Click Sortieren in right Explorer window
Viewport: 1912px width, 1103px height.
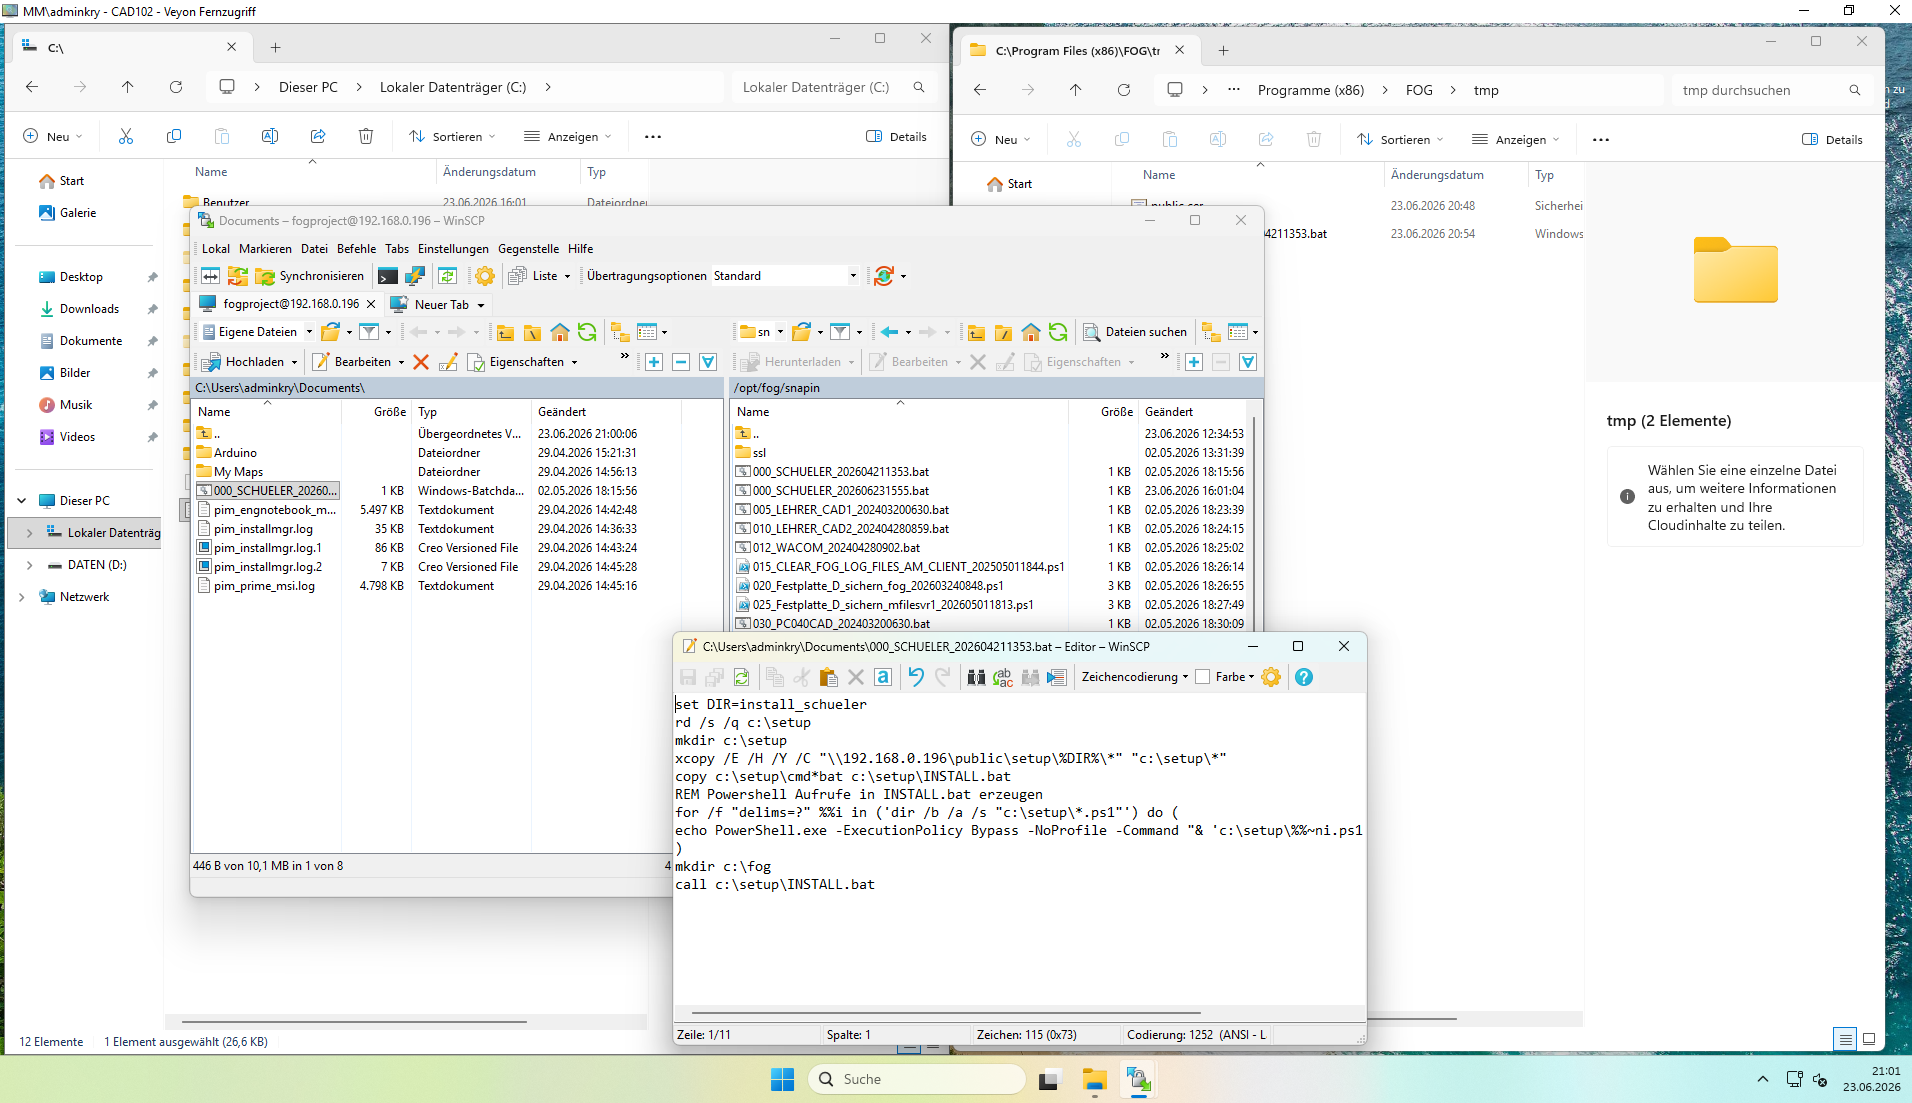pyautogui.click(x=1400, y=140)
